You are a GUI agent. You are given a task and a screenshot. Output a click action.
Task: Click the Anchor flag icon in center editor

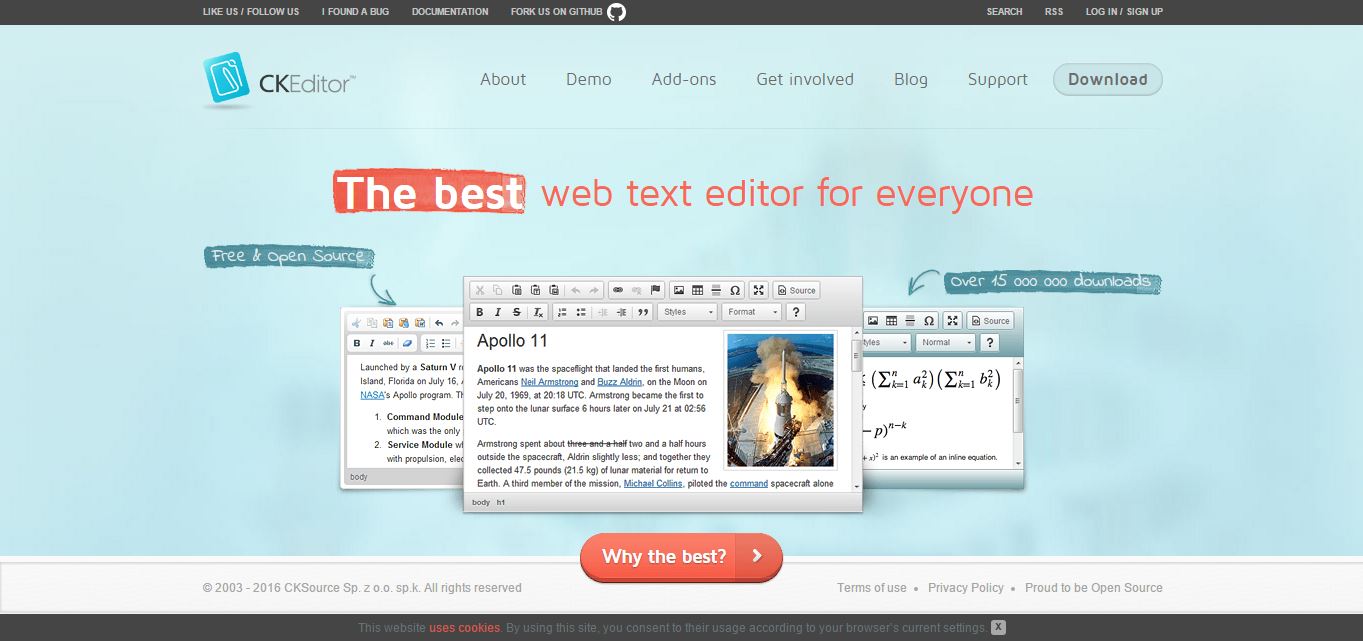(656, 290)
